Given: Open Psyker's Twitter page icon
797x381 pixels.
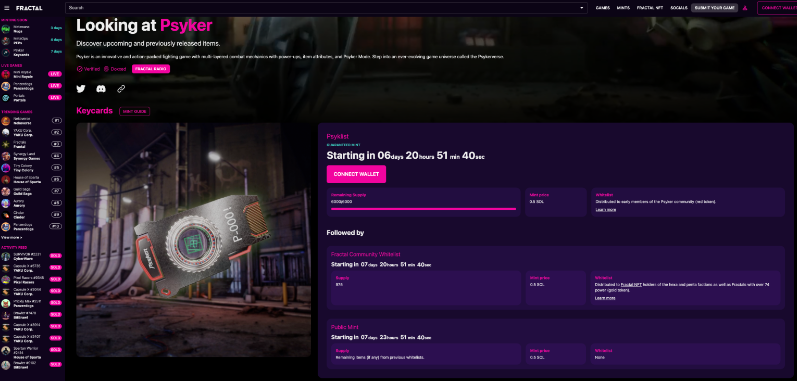Looking at the screenshot, I should pyautogui.click(x=81, y=89).
